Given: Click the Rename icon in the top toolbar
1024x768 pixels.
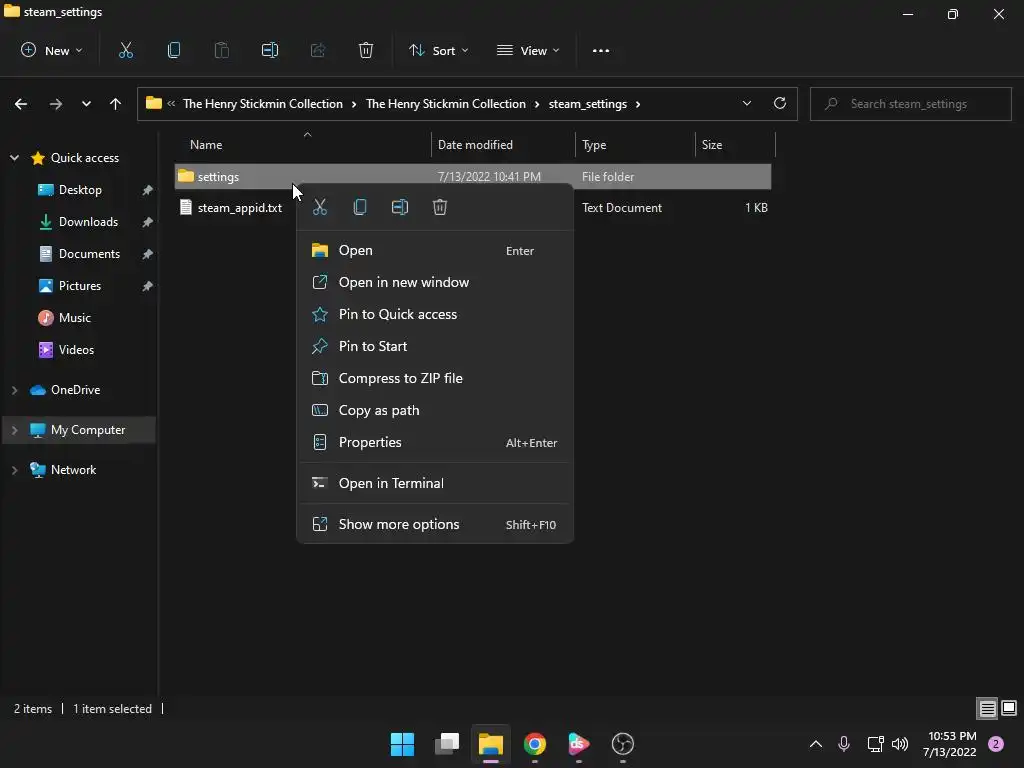Looking at the screenshot, I should [270, 50].
